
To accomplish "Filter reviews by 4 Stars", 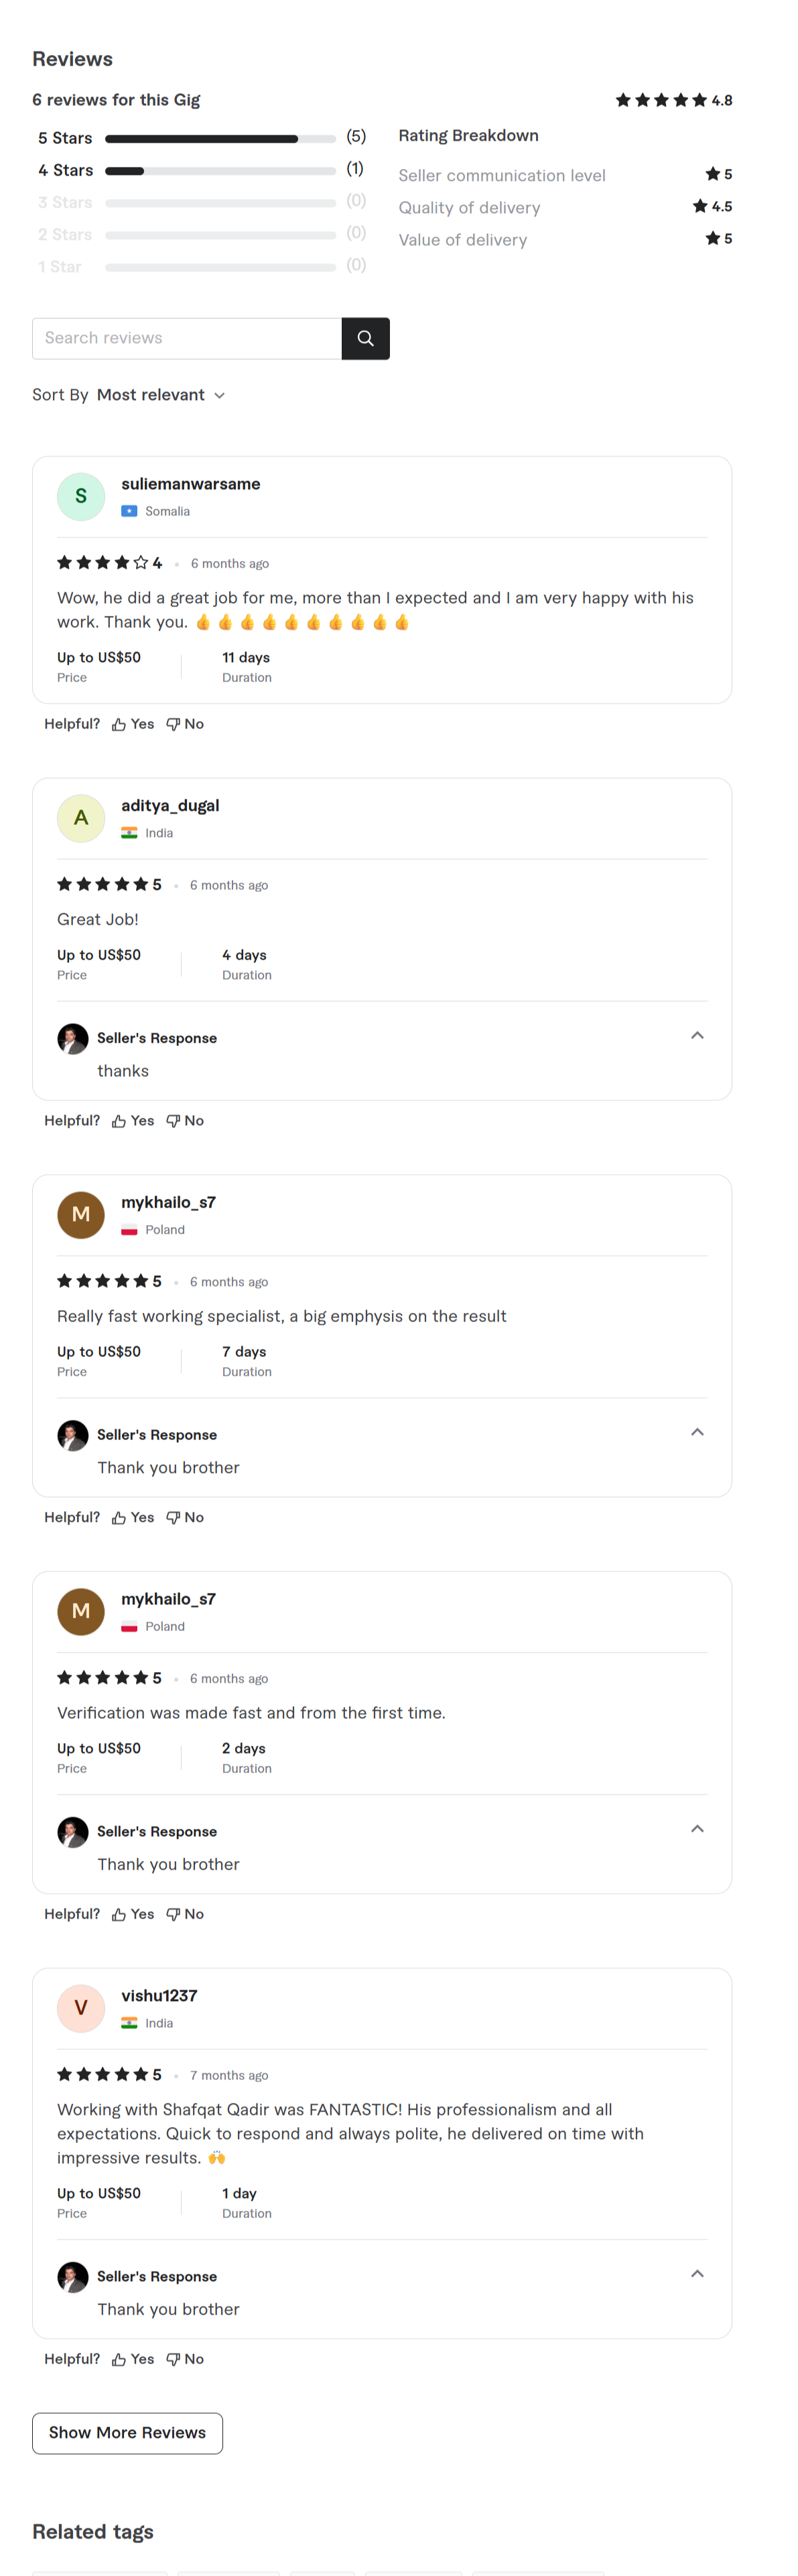I will (65, 170).
